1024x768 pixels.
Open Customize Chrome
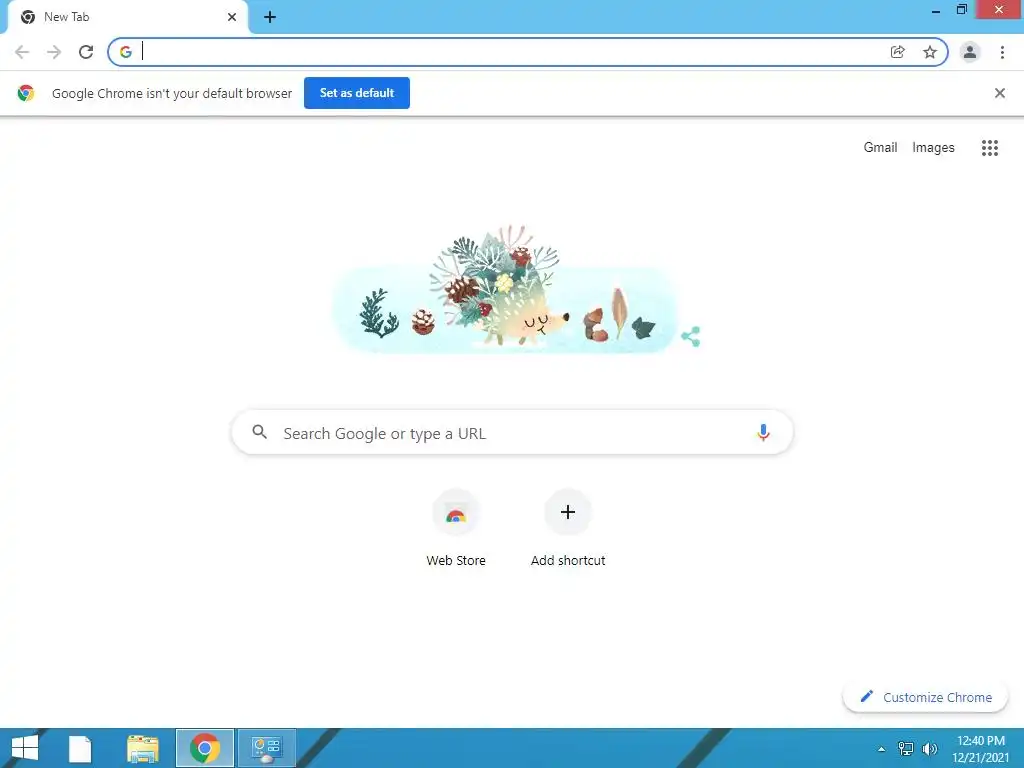925,697
